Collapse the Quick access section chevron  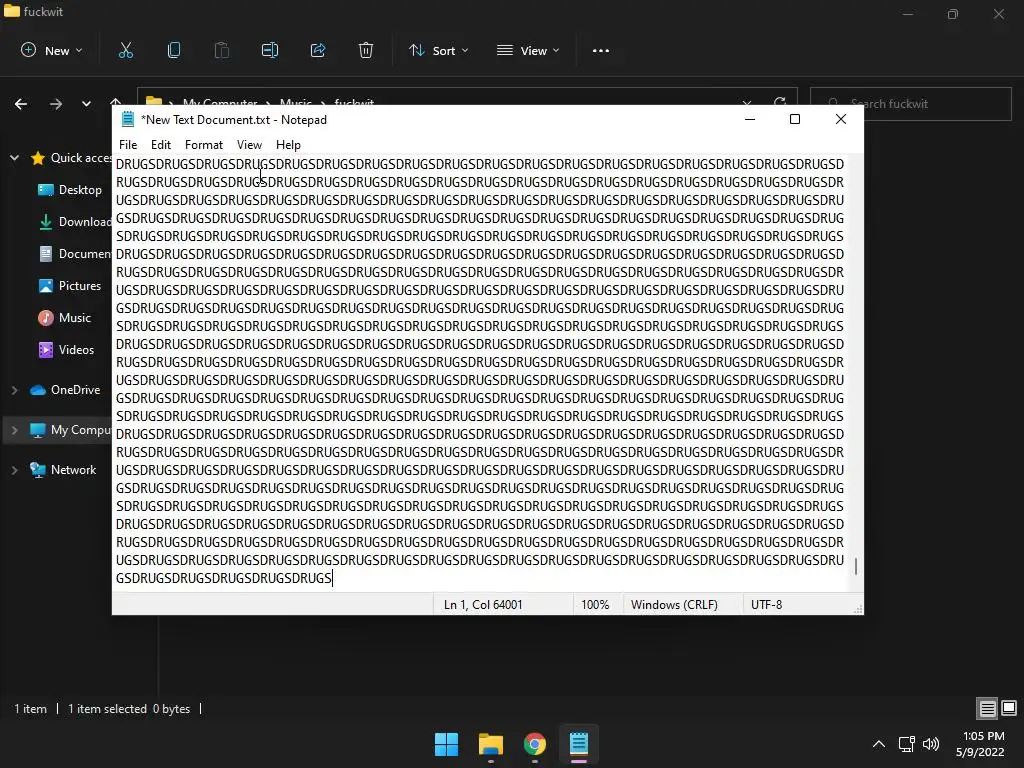pos(14,158)
